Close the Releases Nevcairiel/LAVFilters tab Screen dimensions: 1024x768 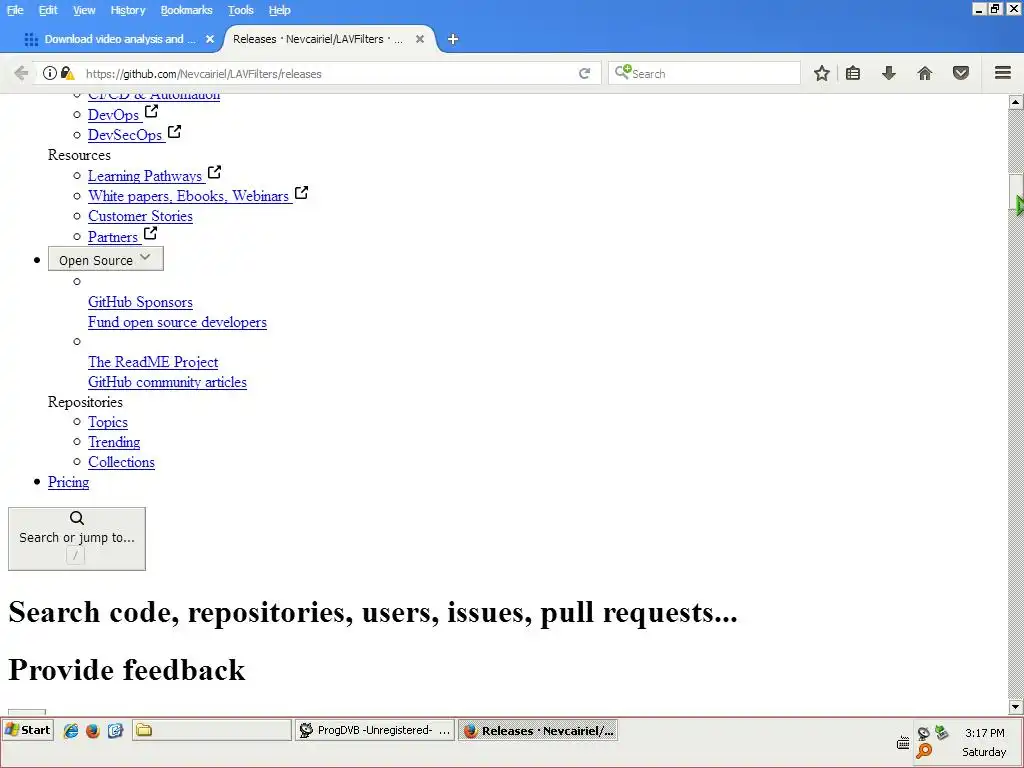point(420,39)
